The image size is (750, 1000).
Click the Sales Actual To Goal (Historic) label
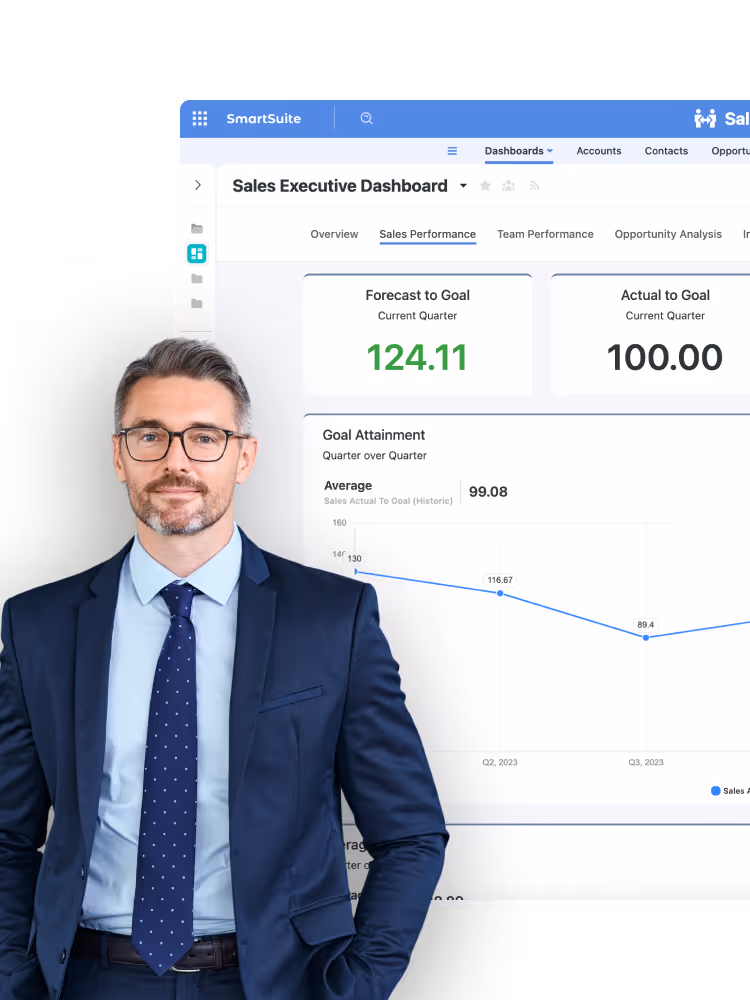click(388, 501)
